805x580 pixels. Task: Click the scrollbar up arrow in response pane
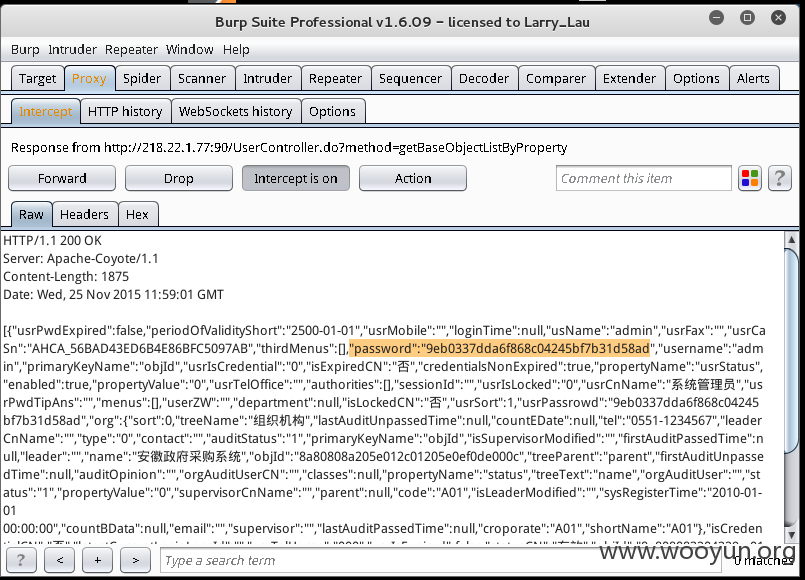click(792, 239)
